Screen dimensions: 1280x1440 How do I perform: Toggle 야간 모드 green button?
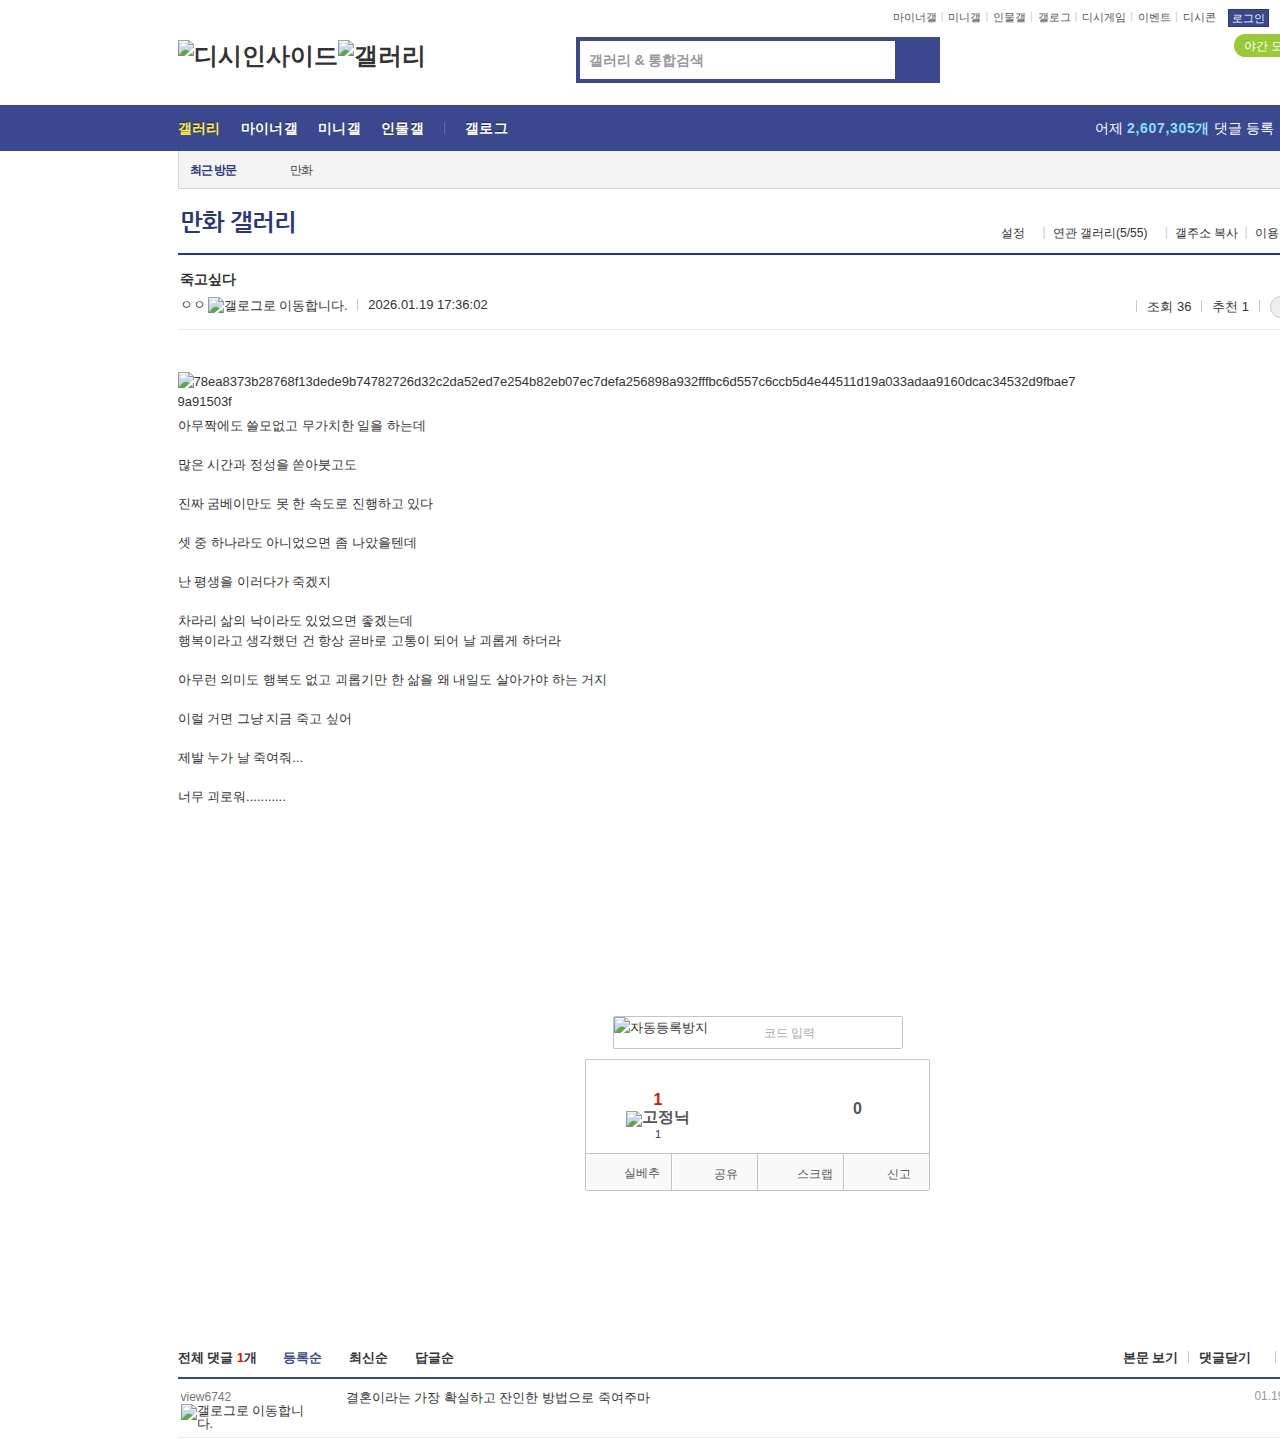point(1258,46)
